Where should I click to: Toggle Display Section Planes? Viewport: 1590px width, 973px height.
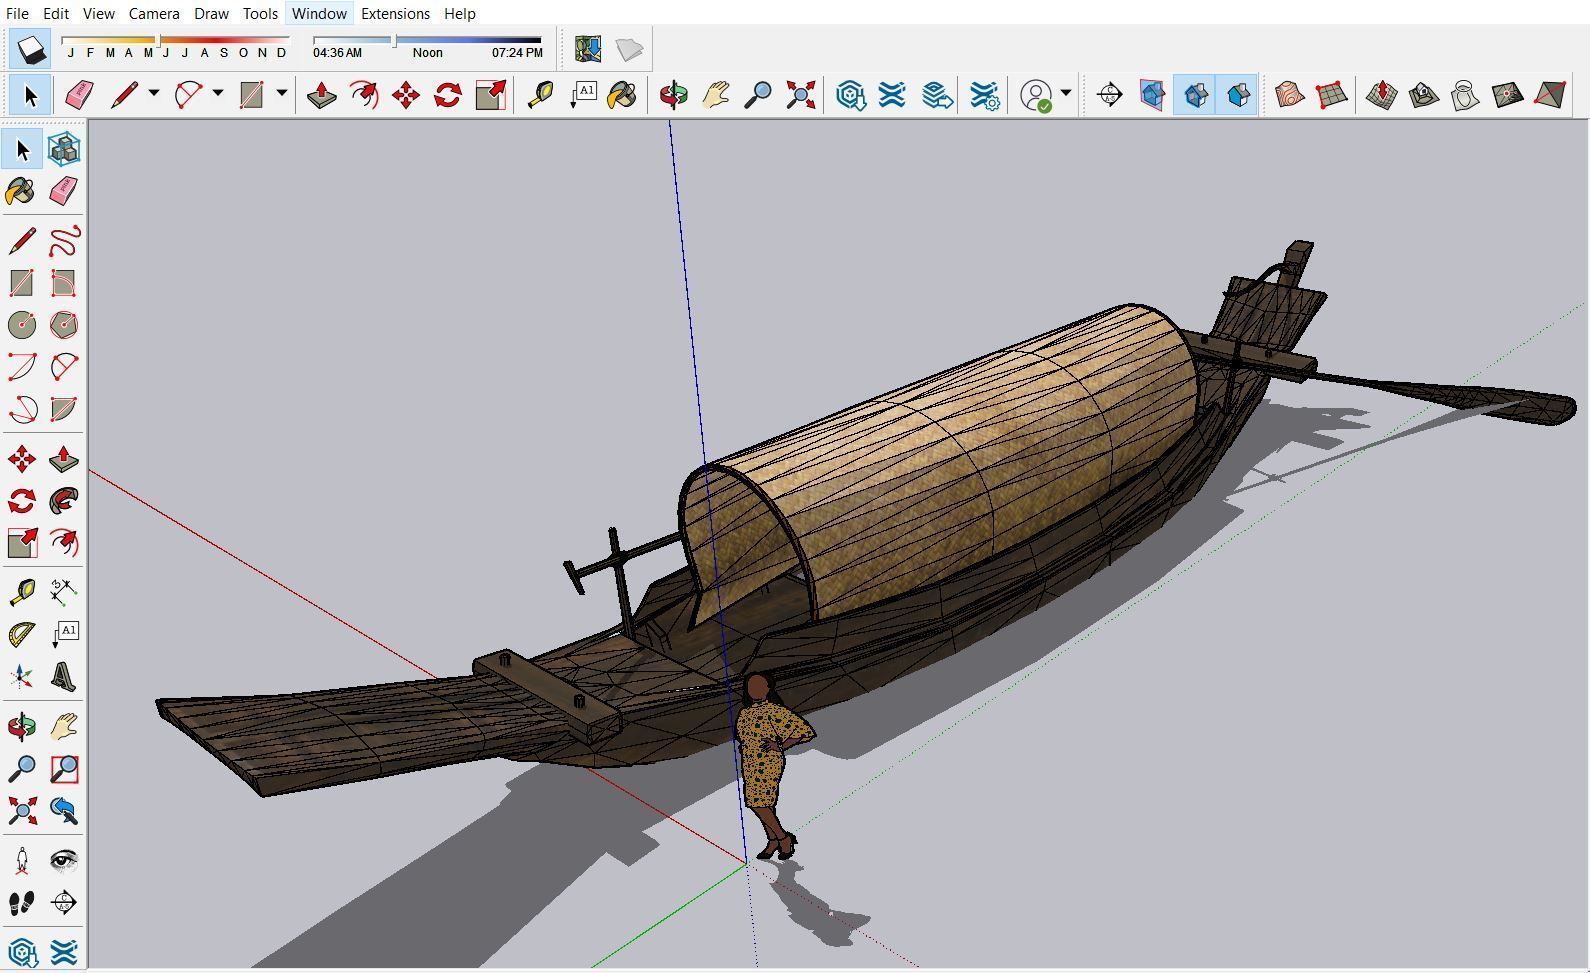pyautogui.click(x=1152, y=95)
